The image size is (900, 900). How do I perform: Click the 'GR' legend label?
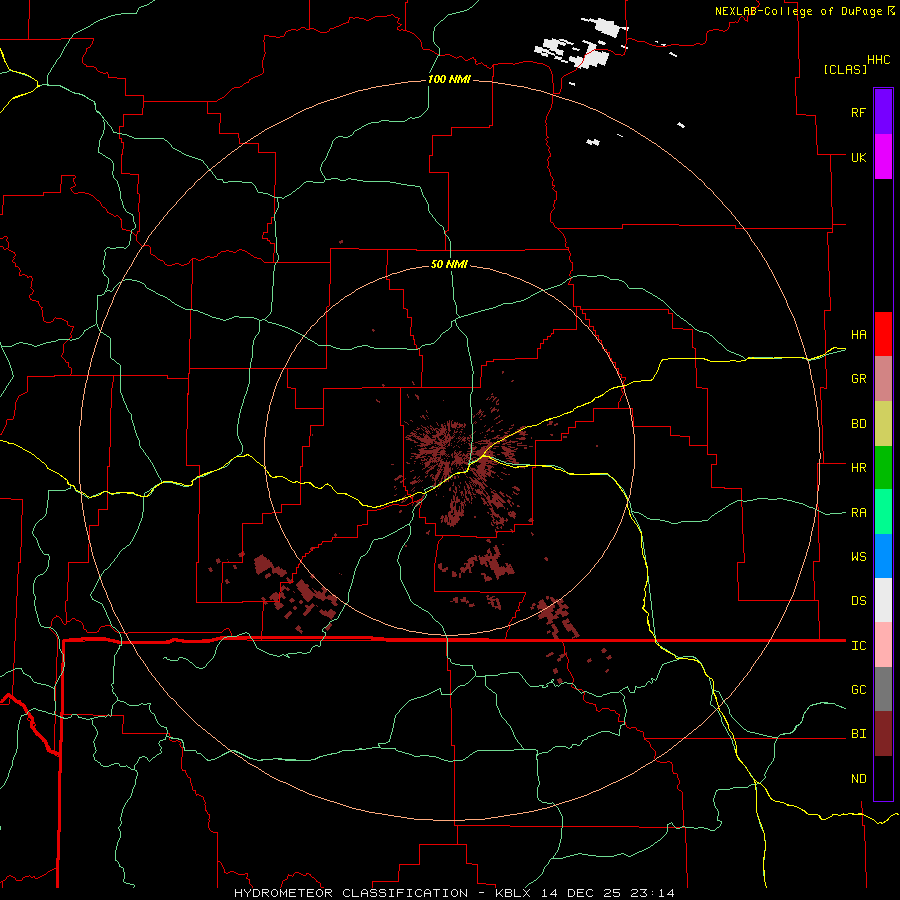coord(858,379)
